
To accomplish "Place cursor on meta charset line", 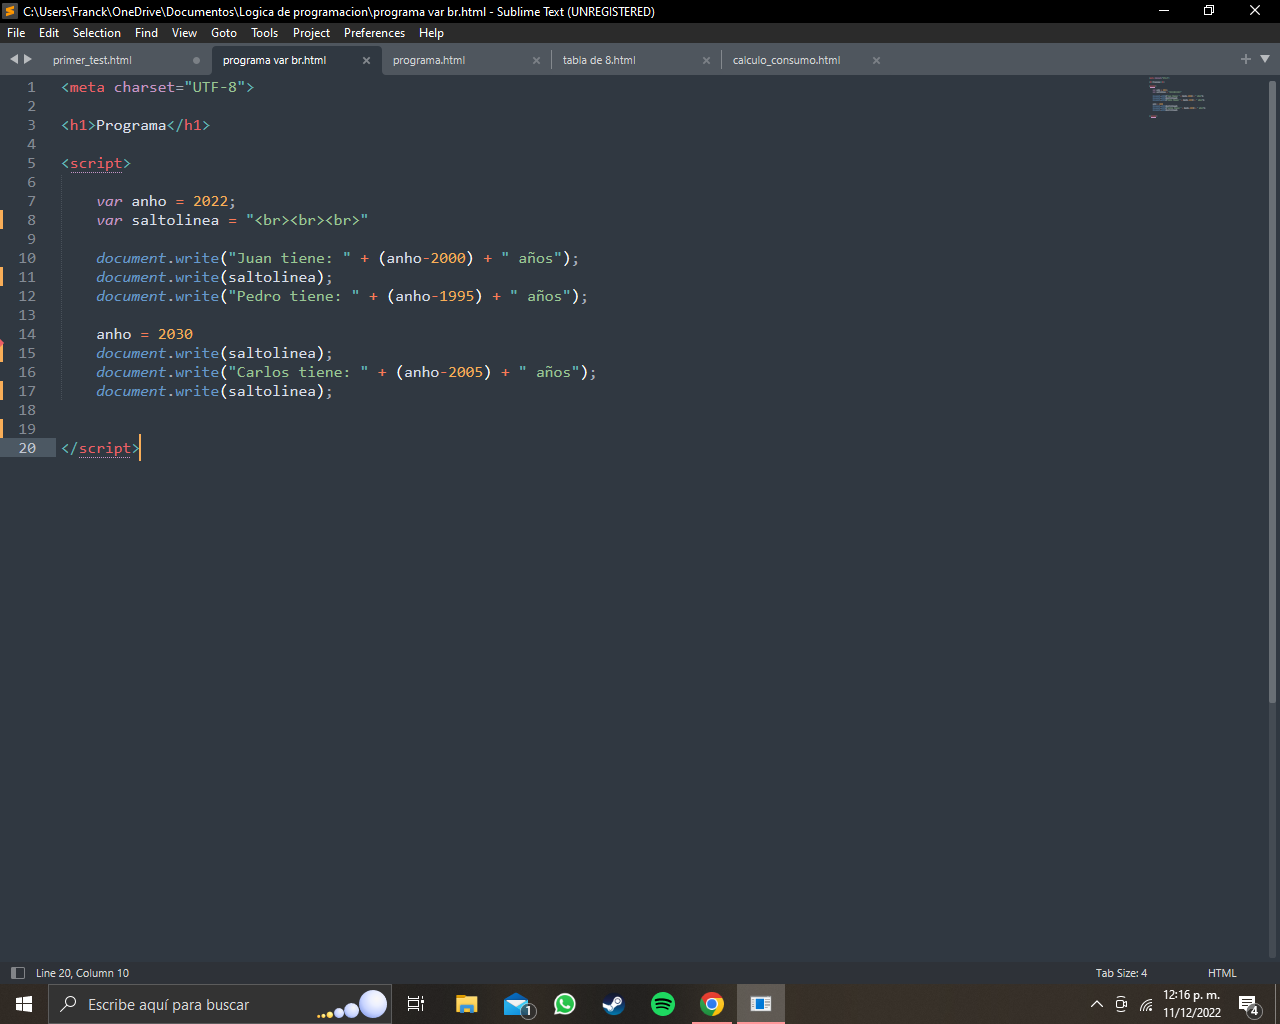I will pos(158,87).
